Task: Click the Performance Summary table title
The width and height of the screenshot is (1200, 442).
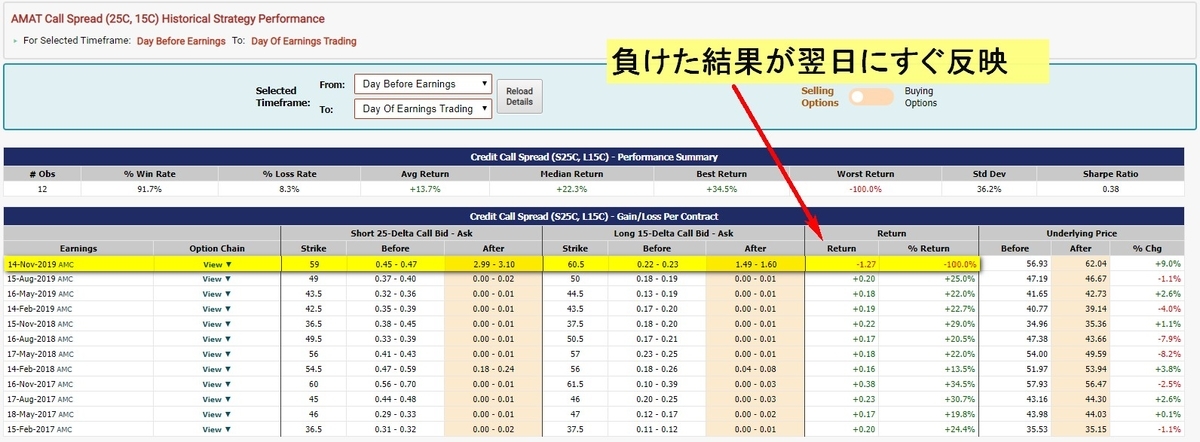Action: pos(594,157)
